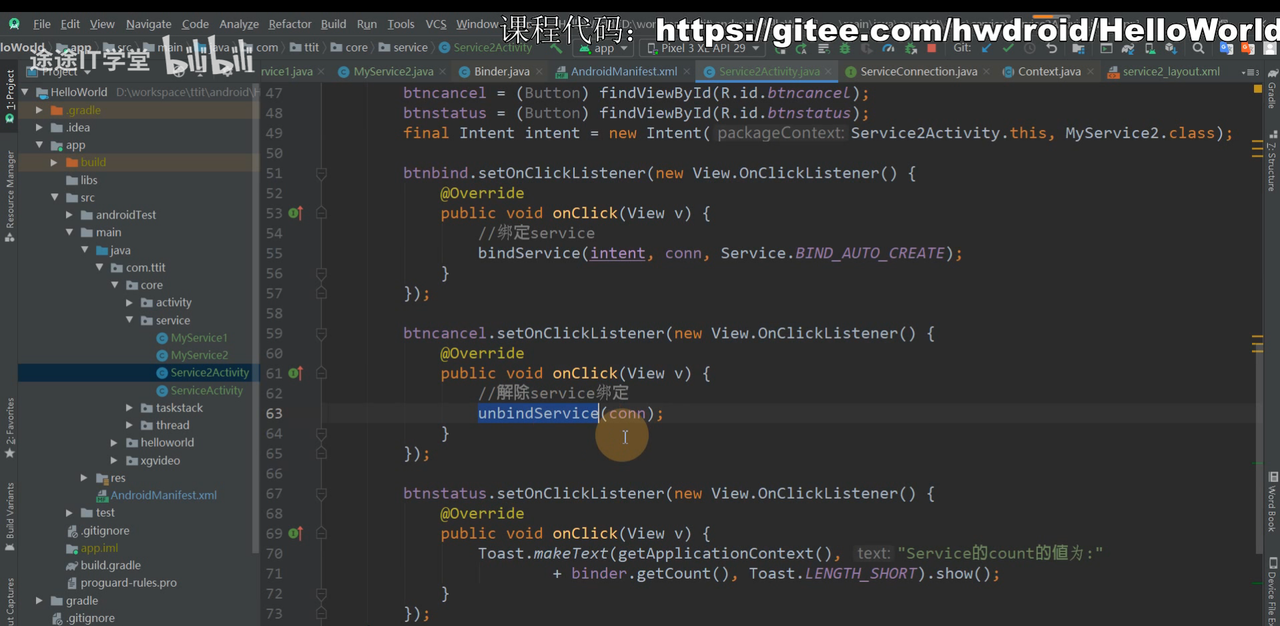Click the blue Translate plugin icon
1280x626 pixels.
(1225, 47)
